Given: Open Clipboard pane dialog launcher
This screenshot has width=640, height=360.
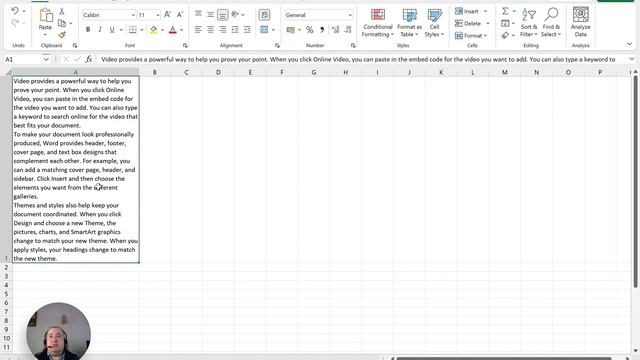Looking at the screenshot, I should [75, 45].
